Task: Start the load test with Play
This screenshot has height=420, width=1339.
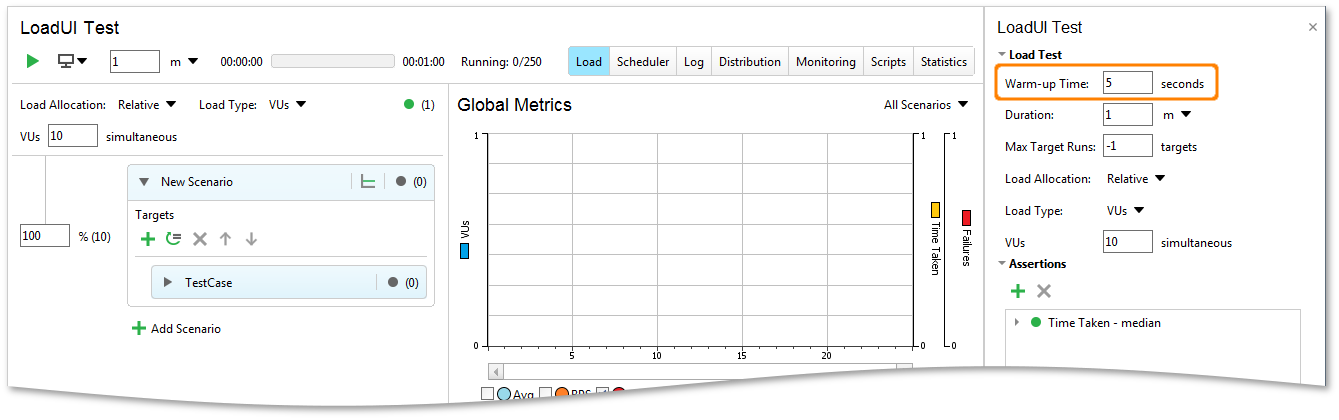Action: coord(33,61)
